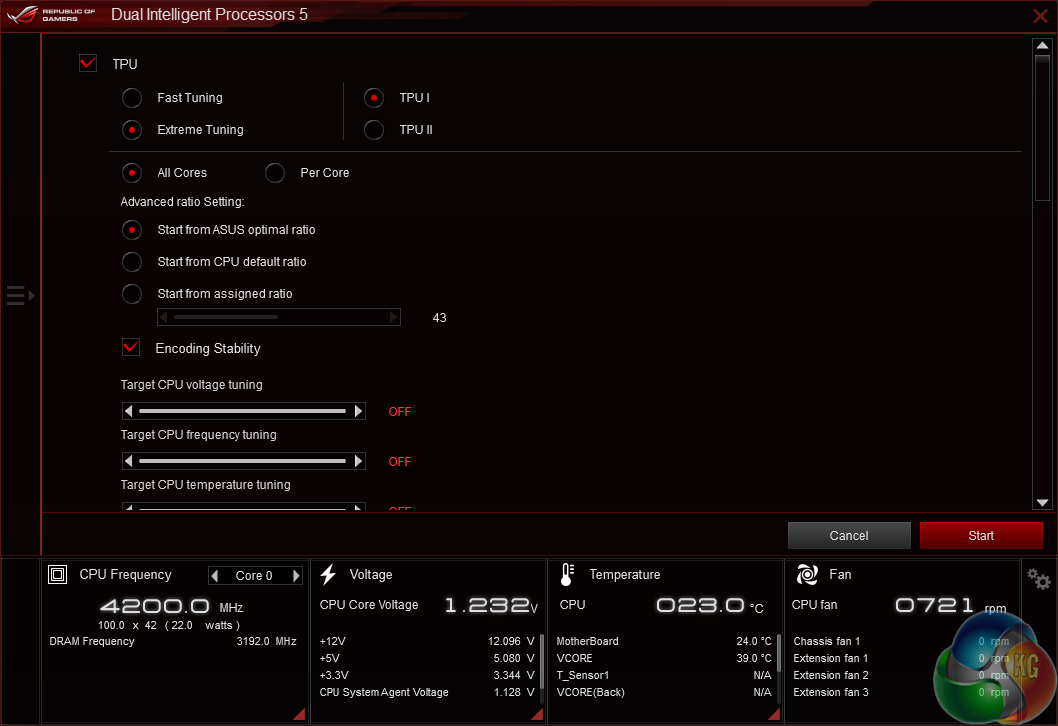The height and width of the screenshot is (726, 1058).
Task: Expand the left sidebar menu icon
Action: (19, 295)
